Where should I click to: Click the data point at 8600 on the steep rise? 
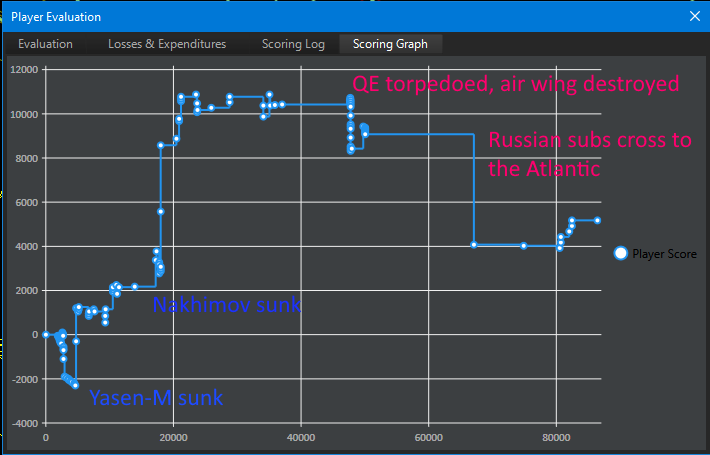point(161,145)
